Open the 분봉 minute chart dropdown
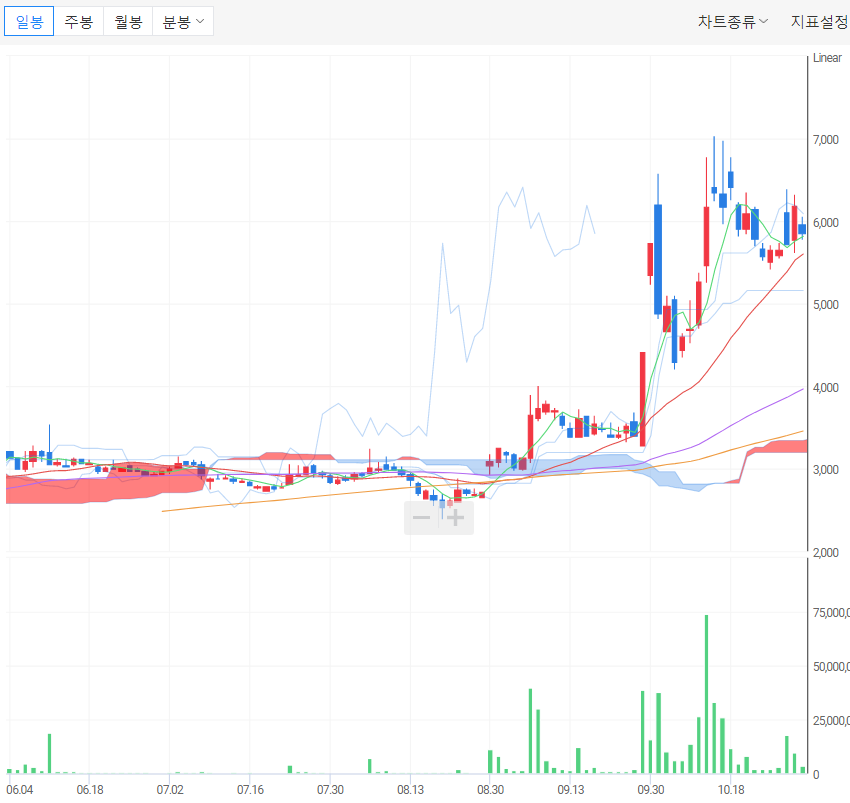 (x=183, y=22)
